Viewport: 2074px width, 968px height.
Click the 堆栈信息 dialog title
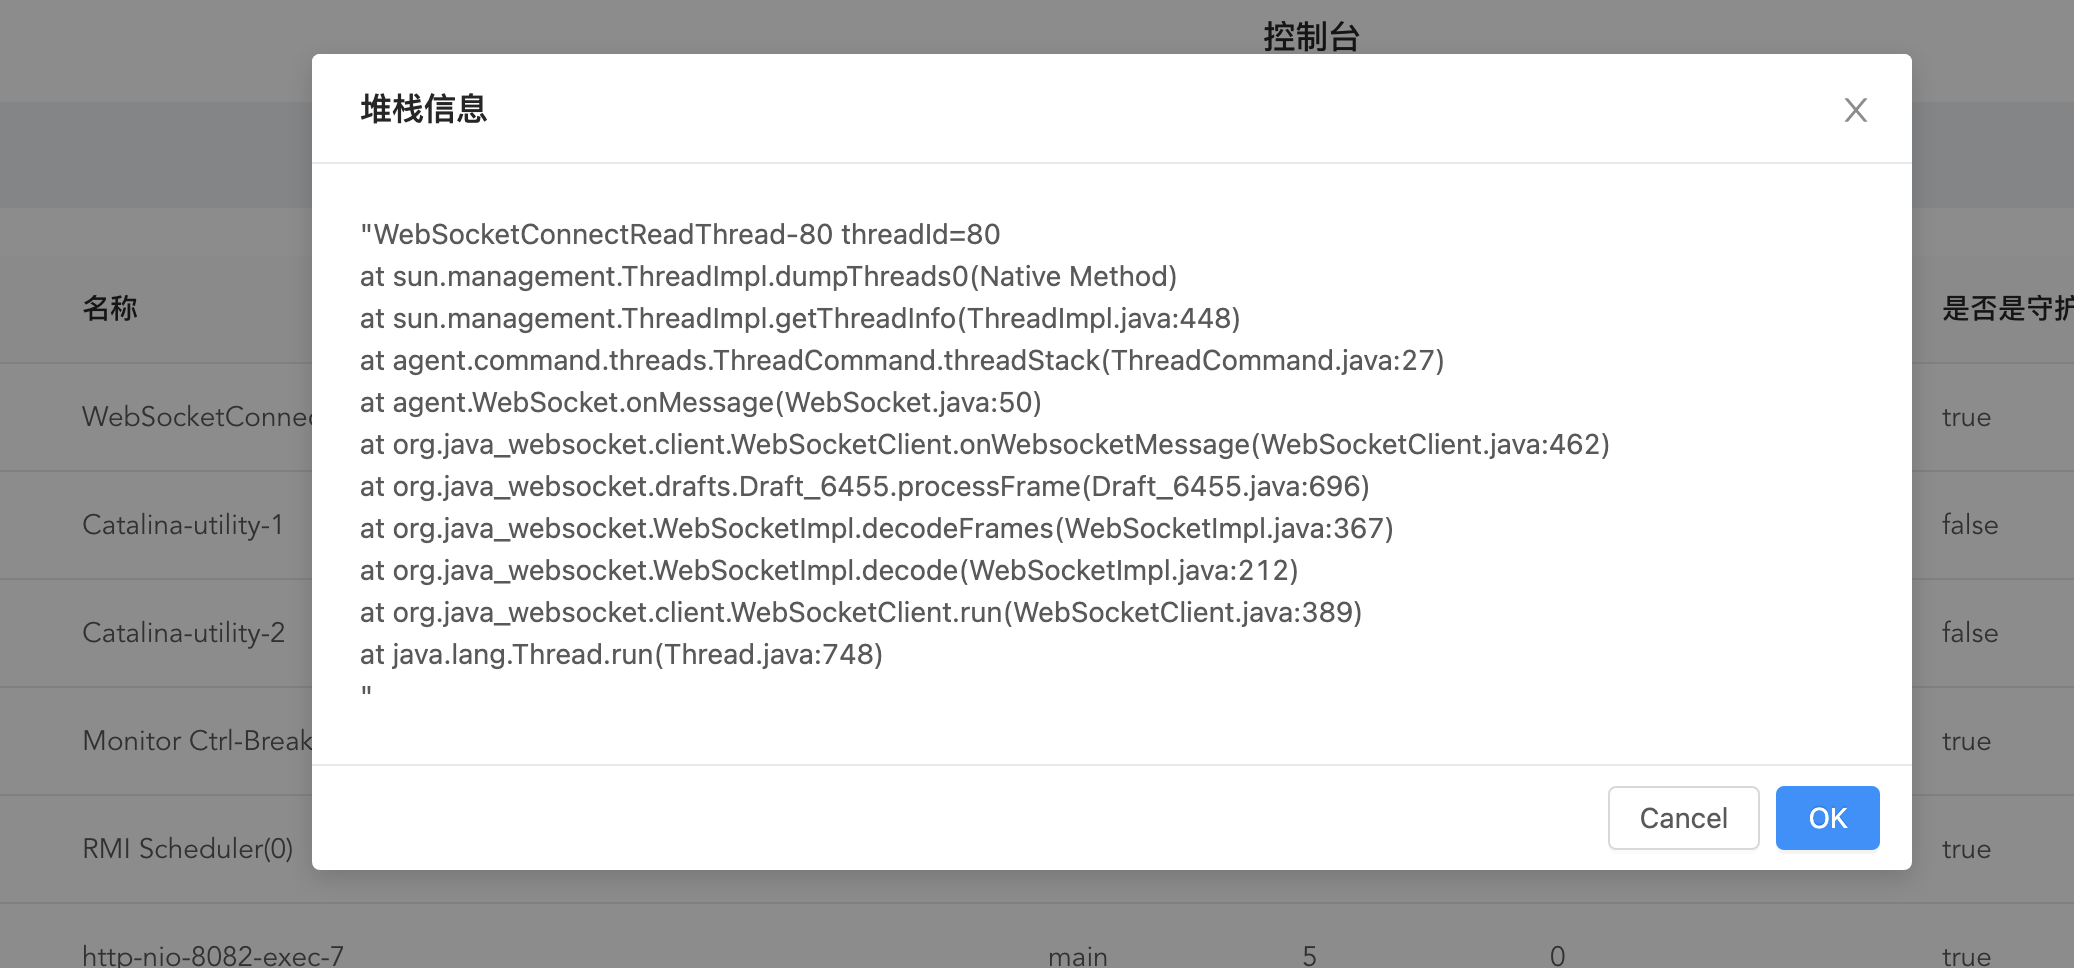pos(424,109)
